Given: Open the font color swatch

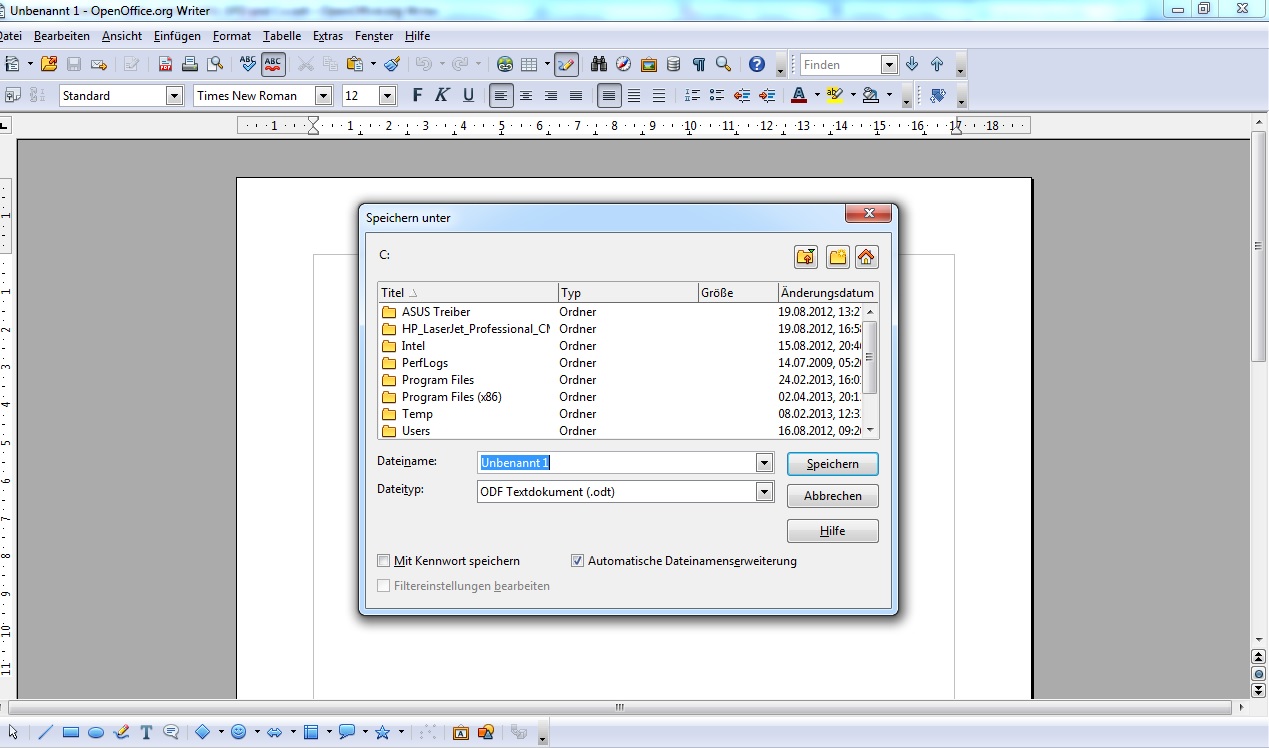Looking at the screenshot, I should 798,96.
